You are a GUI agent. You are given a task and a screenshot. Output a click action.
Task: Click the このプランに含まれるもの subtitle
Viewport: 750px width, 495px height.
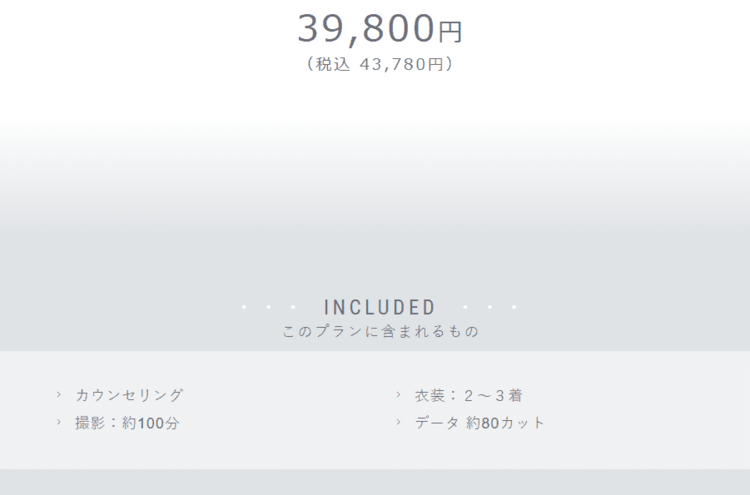point(381,331)
